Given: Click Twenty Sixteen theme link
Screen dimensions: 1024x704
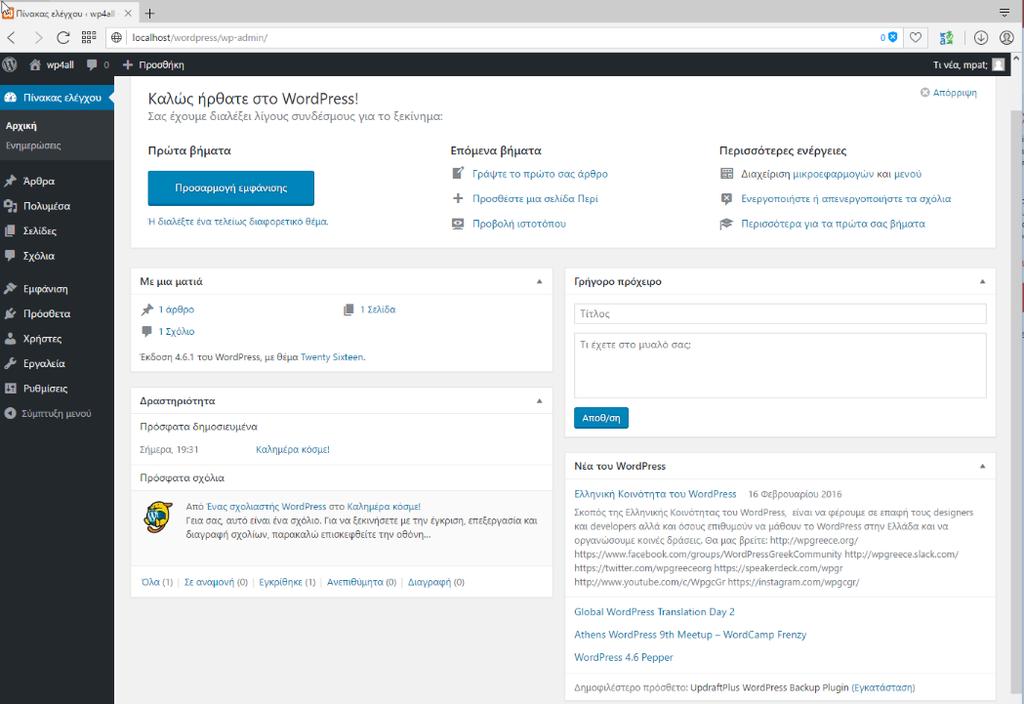Looking at the screenshot, I should coord(332,357).
